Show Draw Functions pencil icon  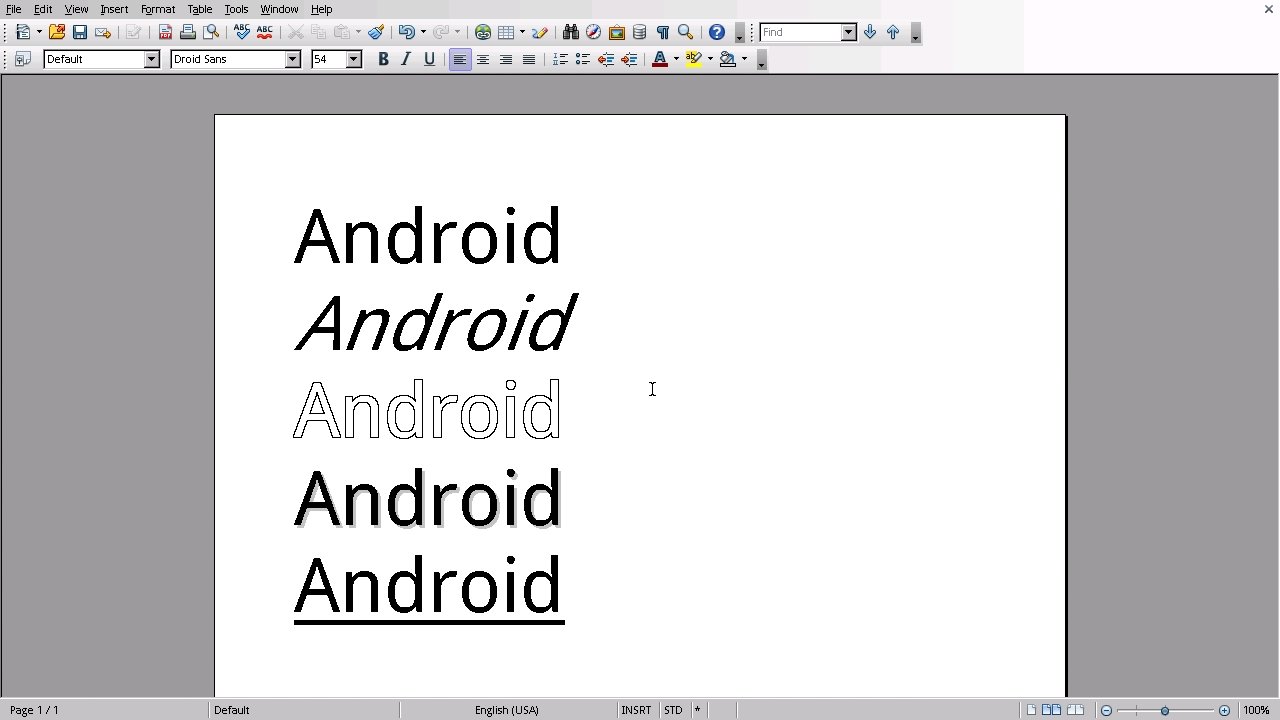pos(540,32)
